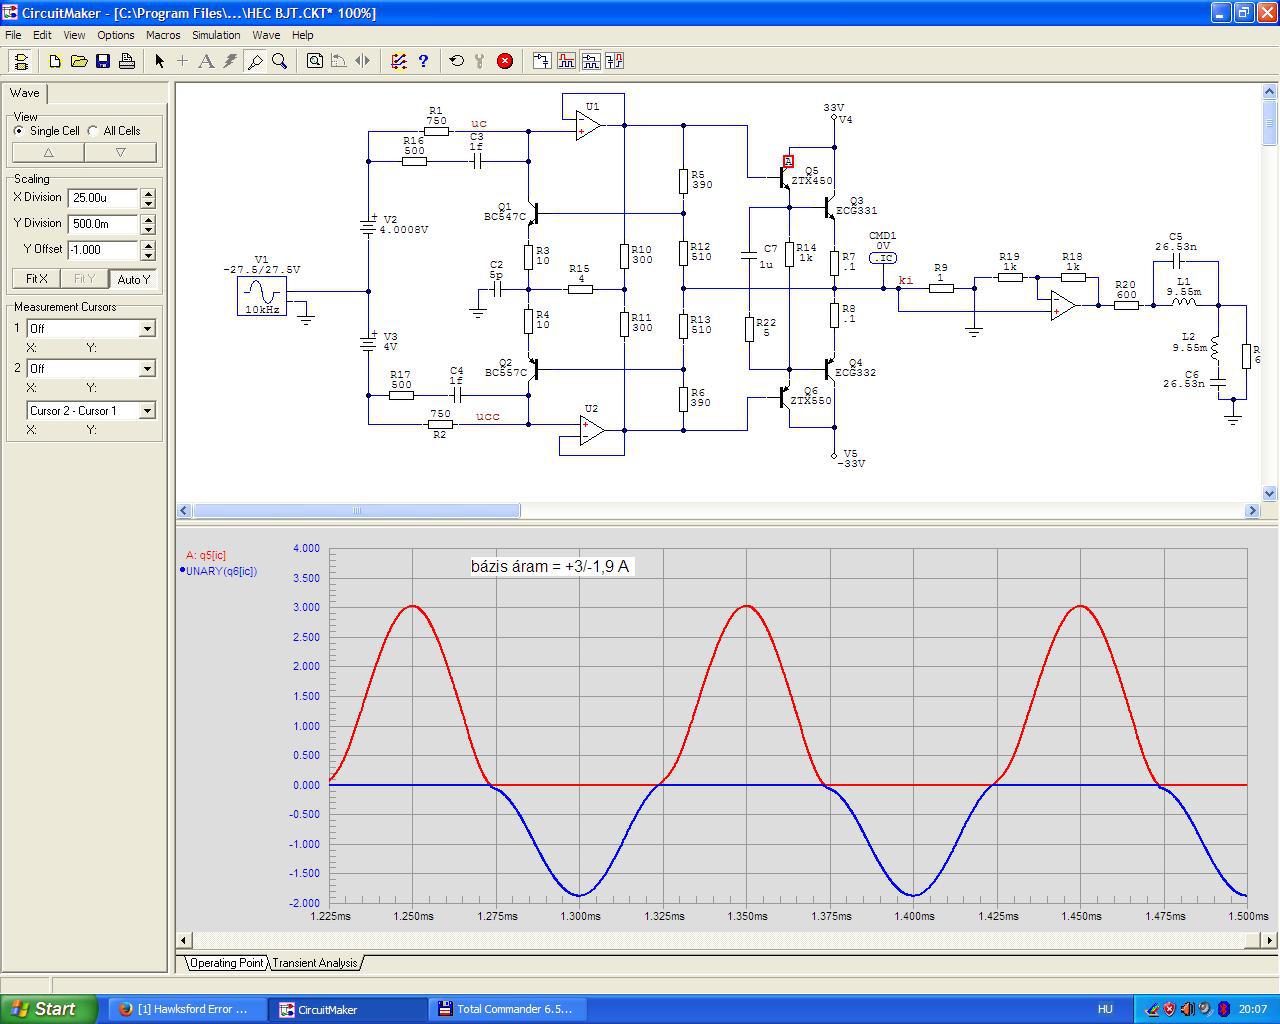Viewport: 1280px width, 1024px height.
Task: Open Measurement Cursor 1 dropdown
Action: point(147,329)
